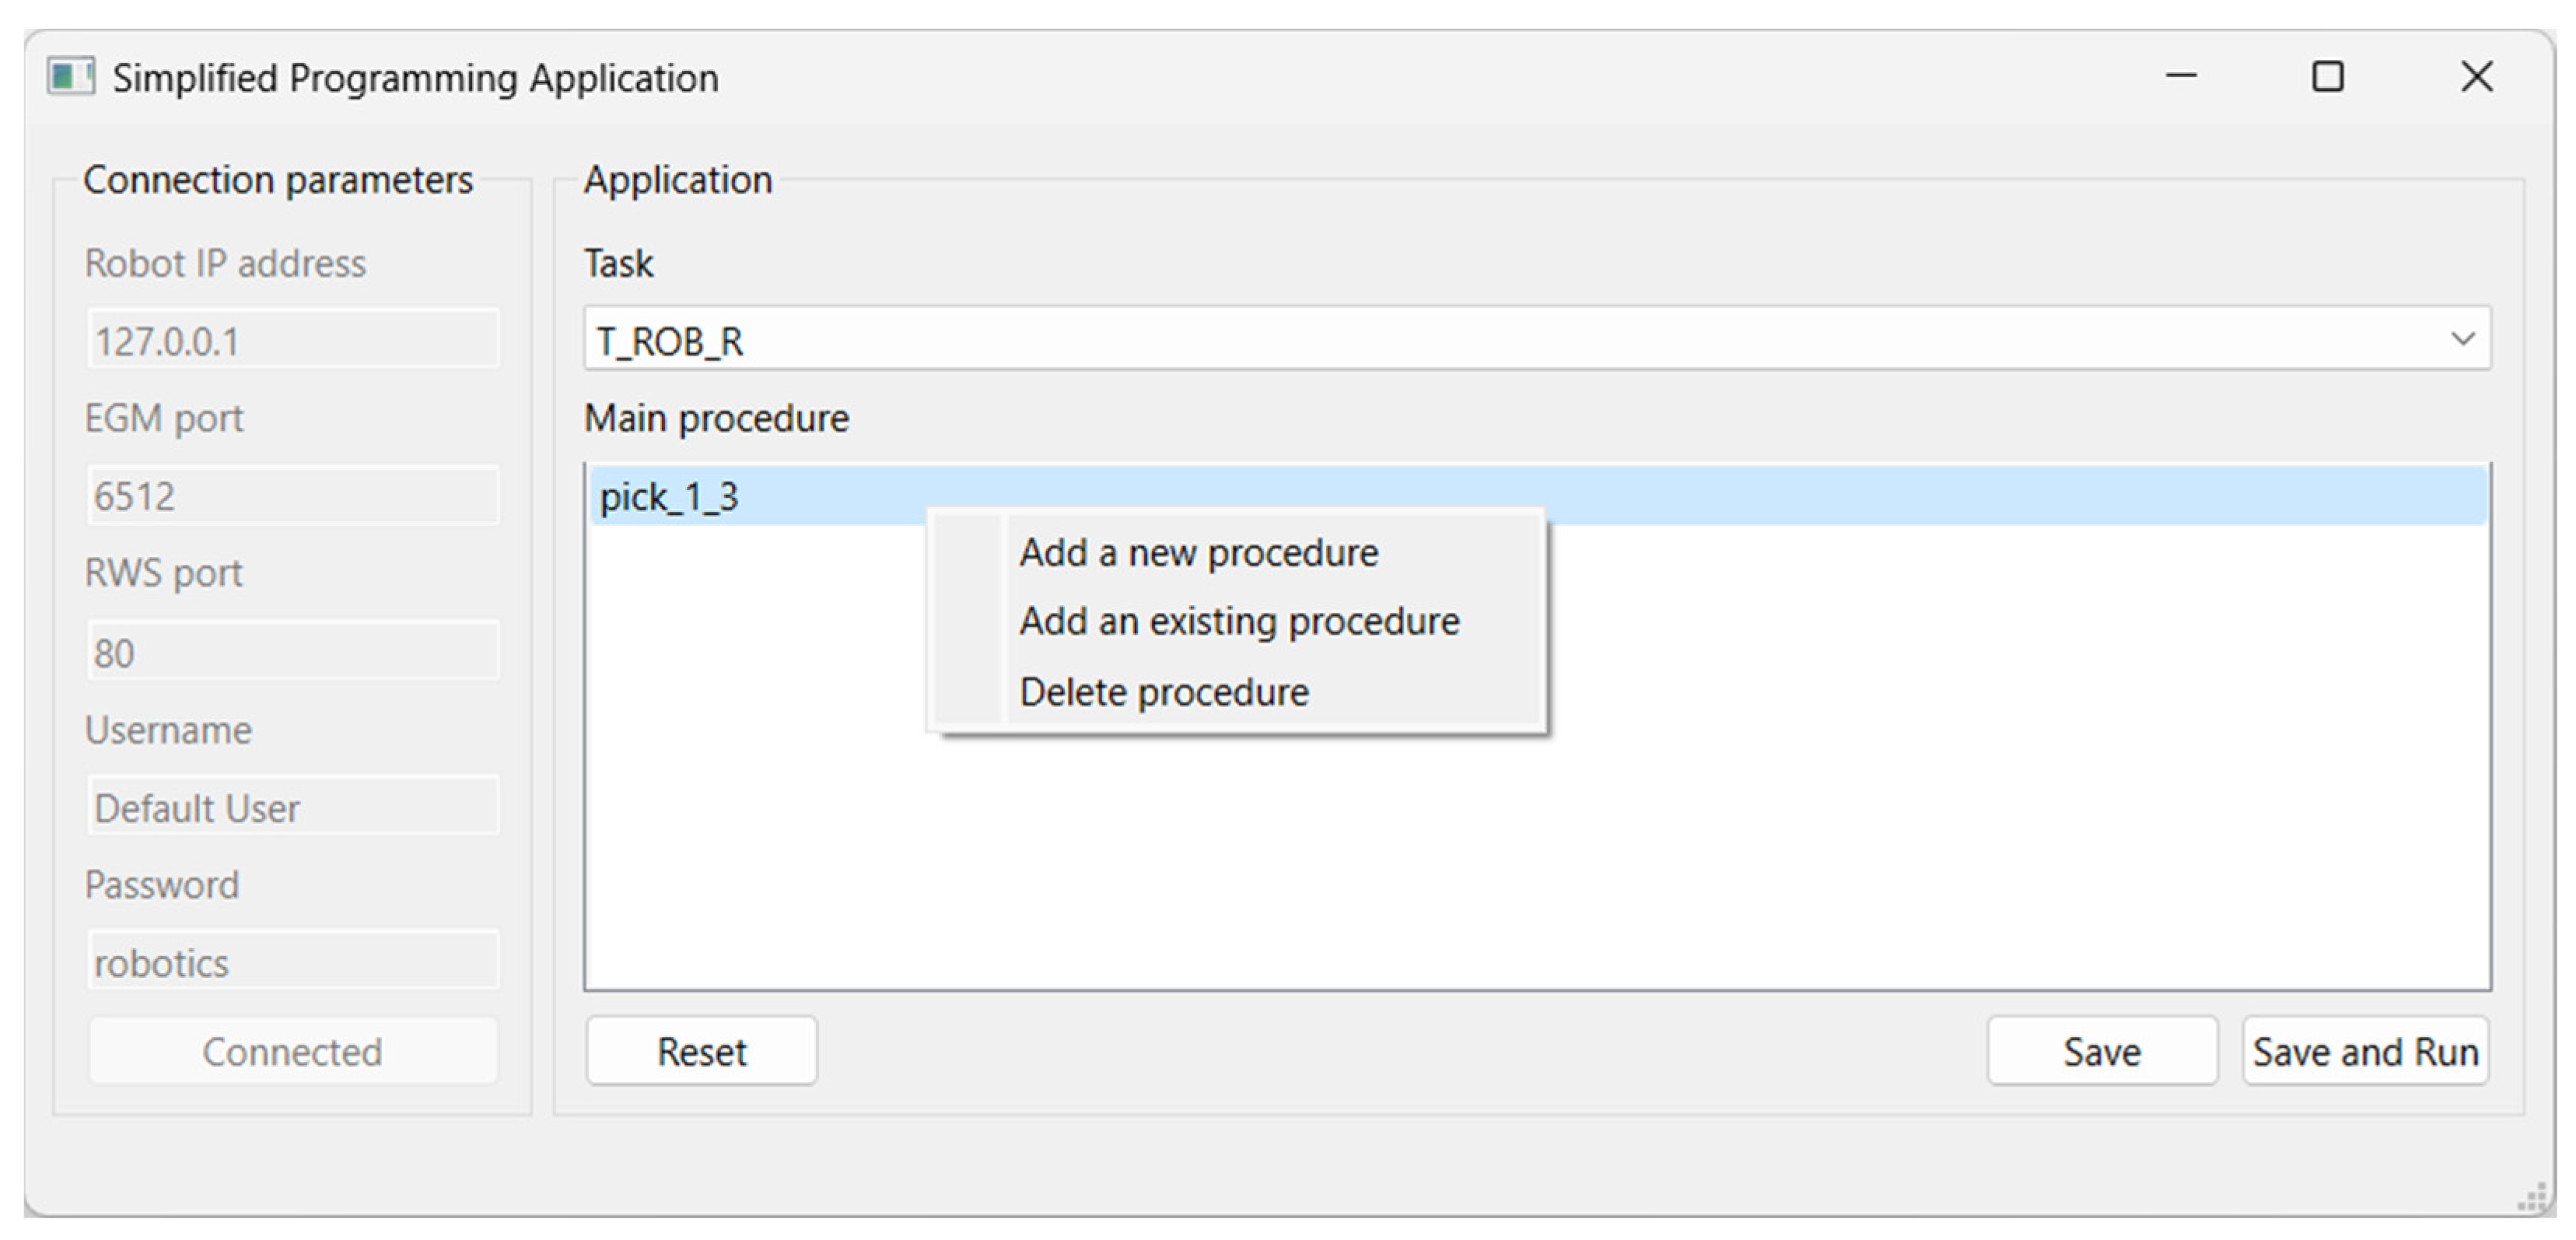
Task: Click the Username field with Default User
Action: pyautogui.click(x=292, y=807)
